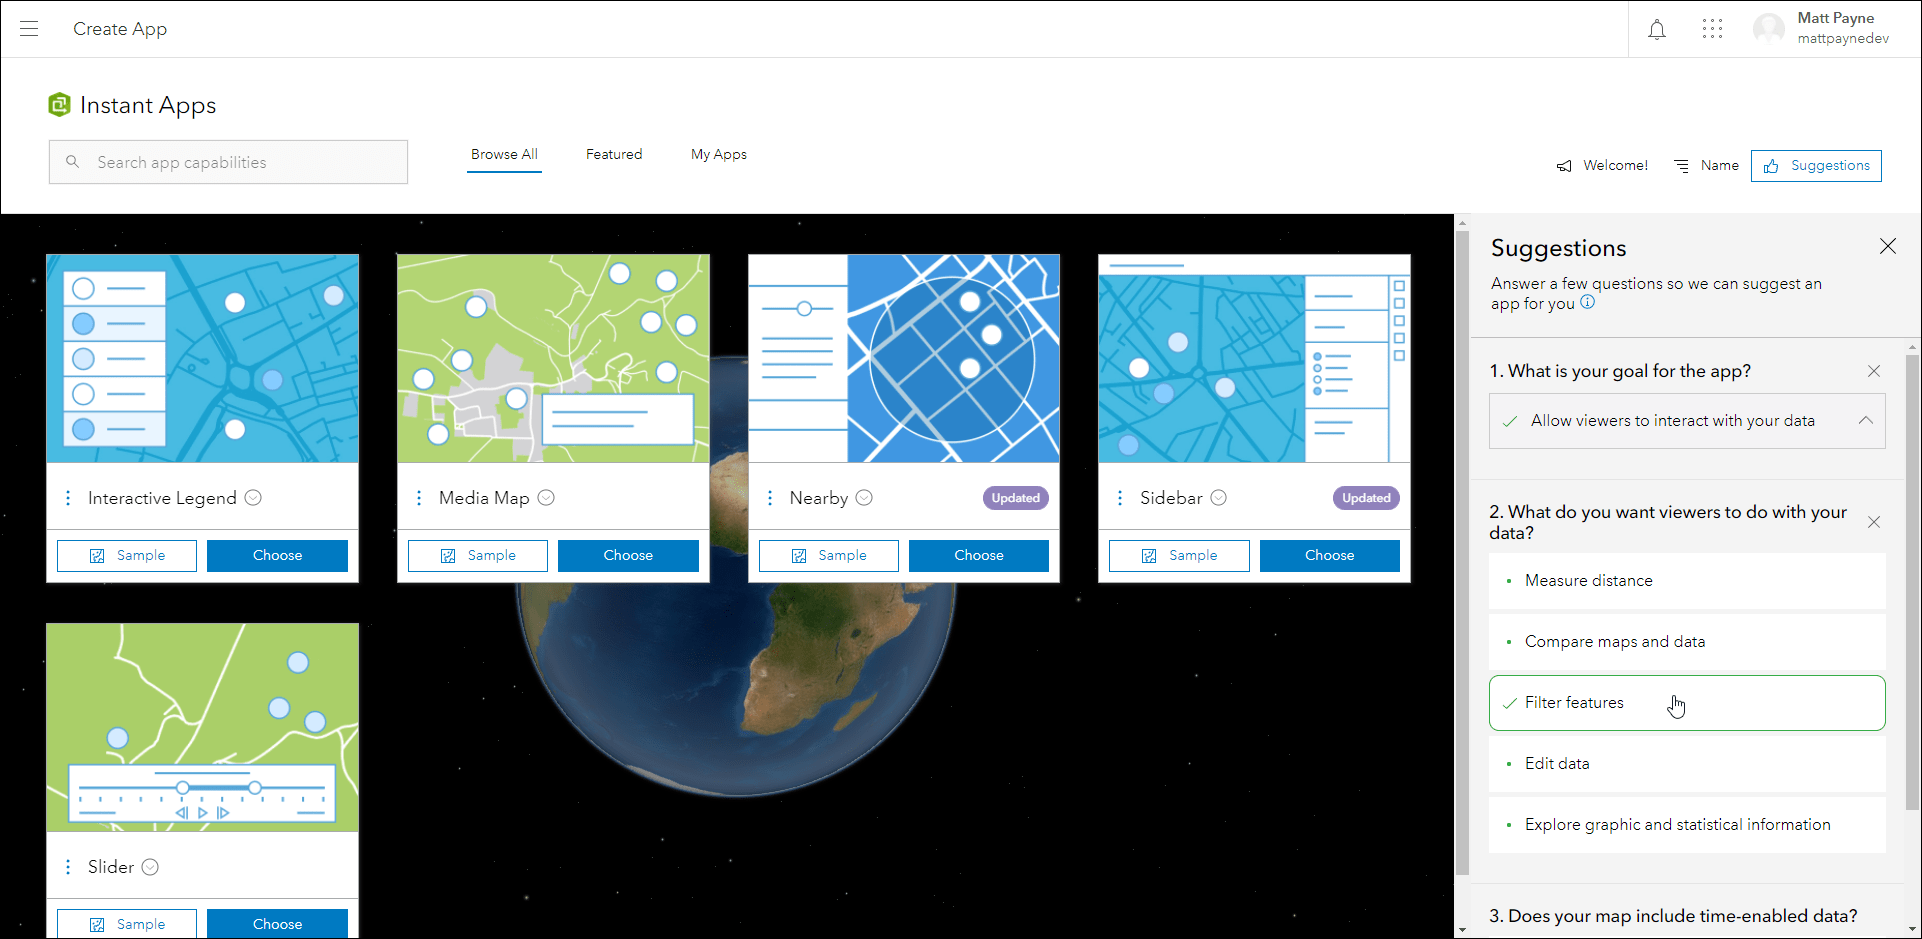Open the notifications bell

[1657, 29]
